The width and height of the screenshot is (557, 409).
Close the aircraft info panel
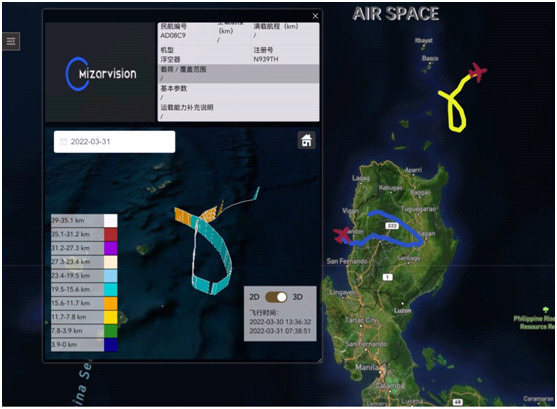coord(315,16)
